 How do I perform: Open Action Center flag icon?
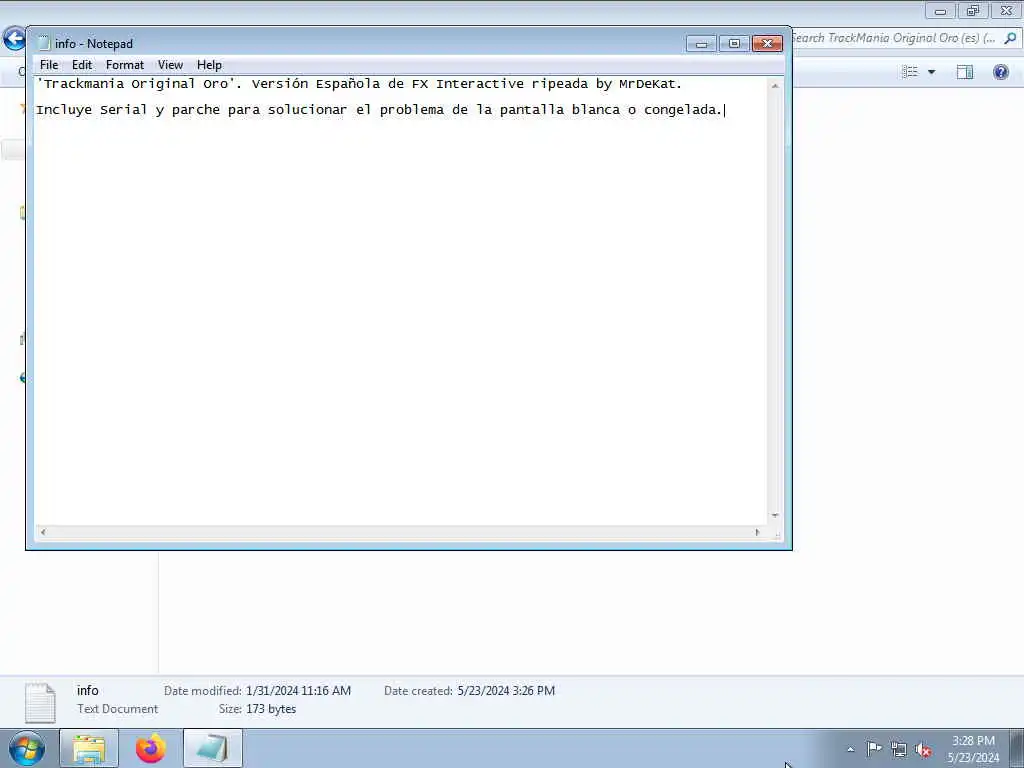[x=874, y=748]
